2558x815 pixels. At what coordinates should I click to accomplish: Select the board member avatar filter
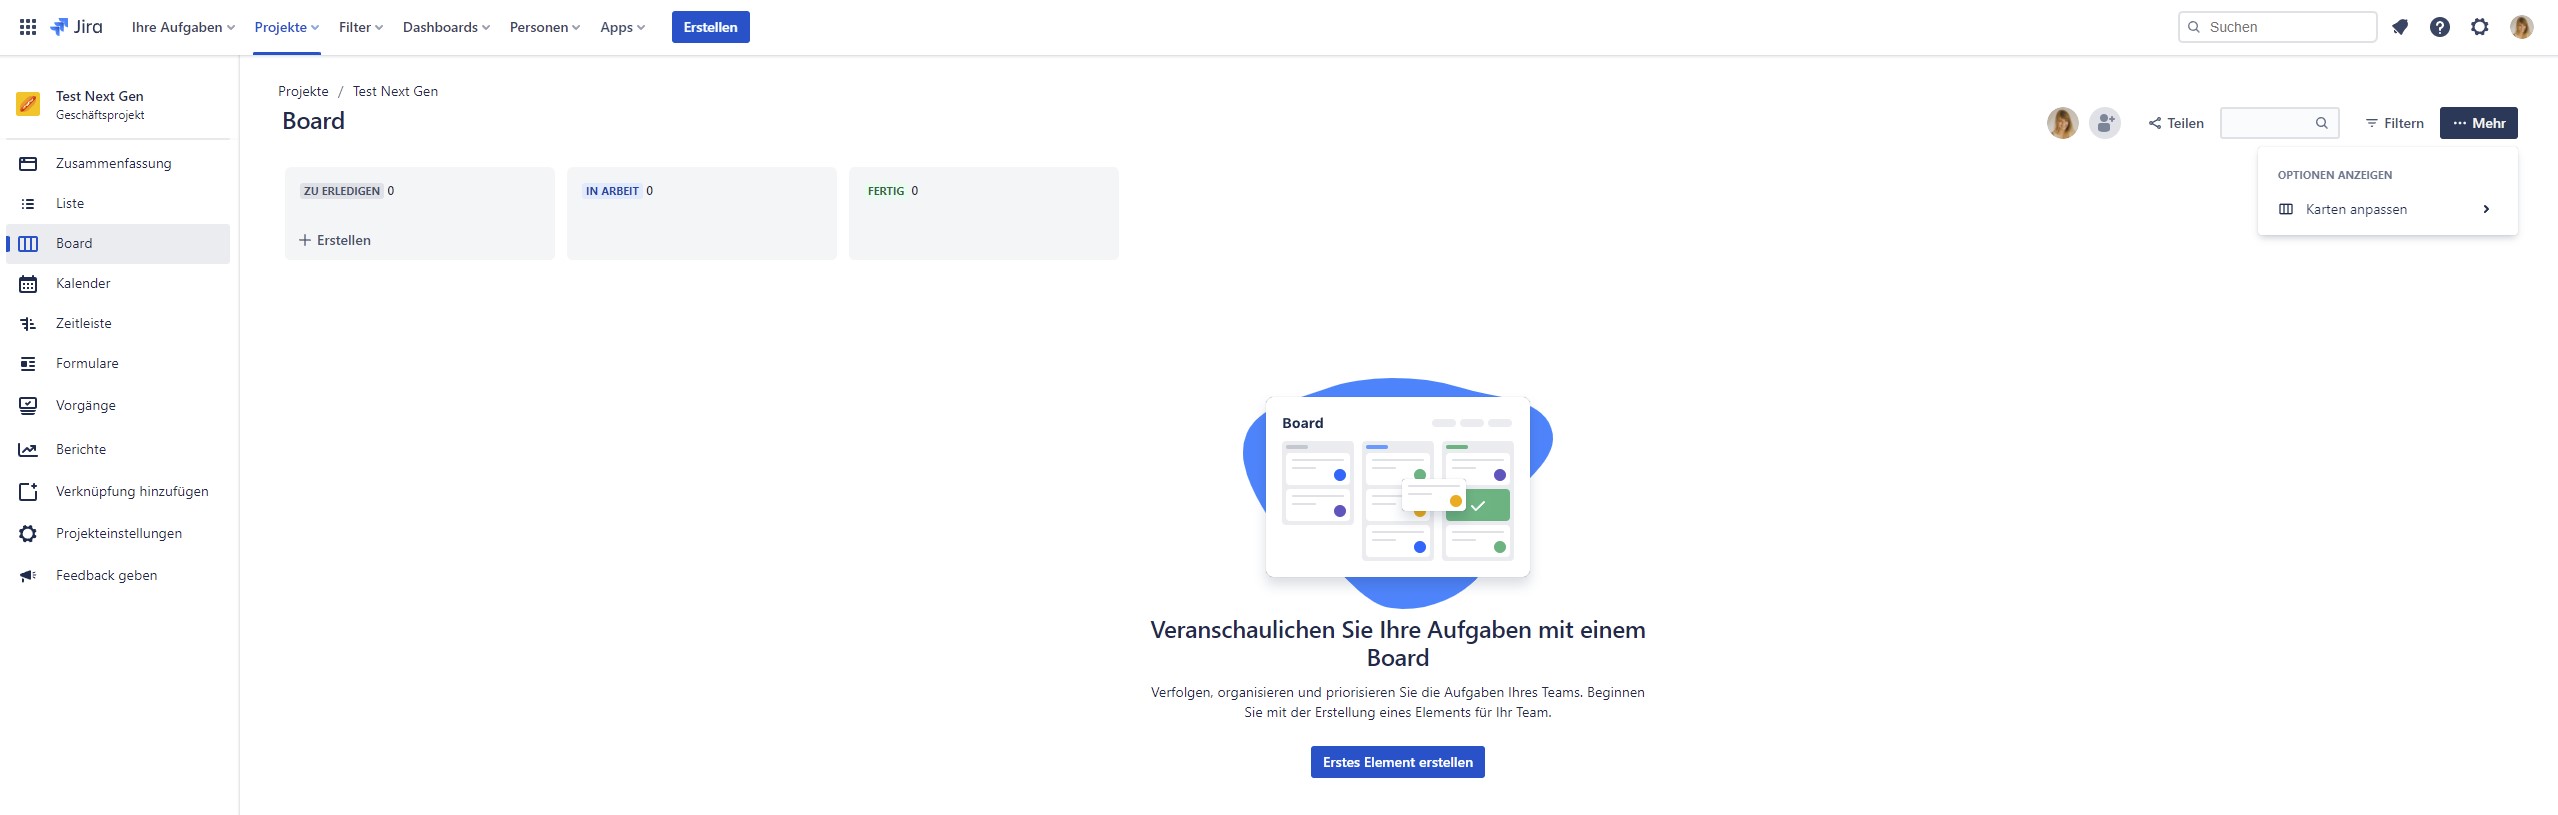2063,123
